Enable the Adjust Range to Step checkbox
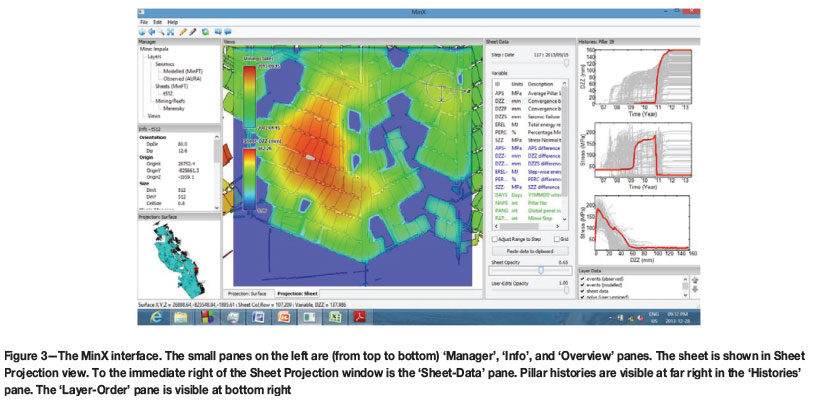This screenshot has width=835, height=406. [493, 239]
